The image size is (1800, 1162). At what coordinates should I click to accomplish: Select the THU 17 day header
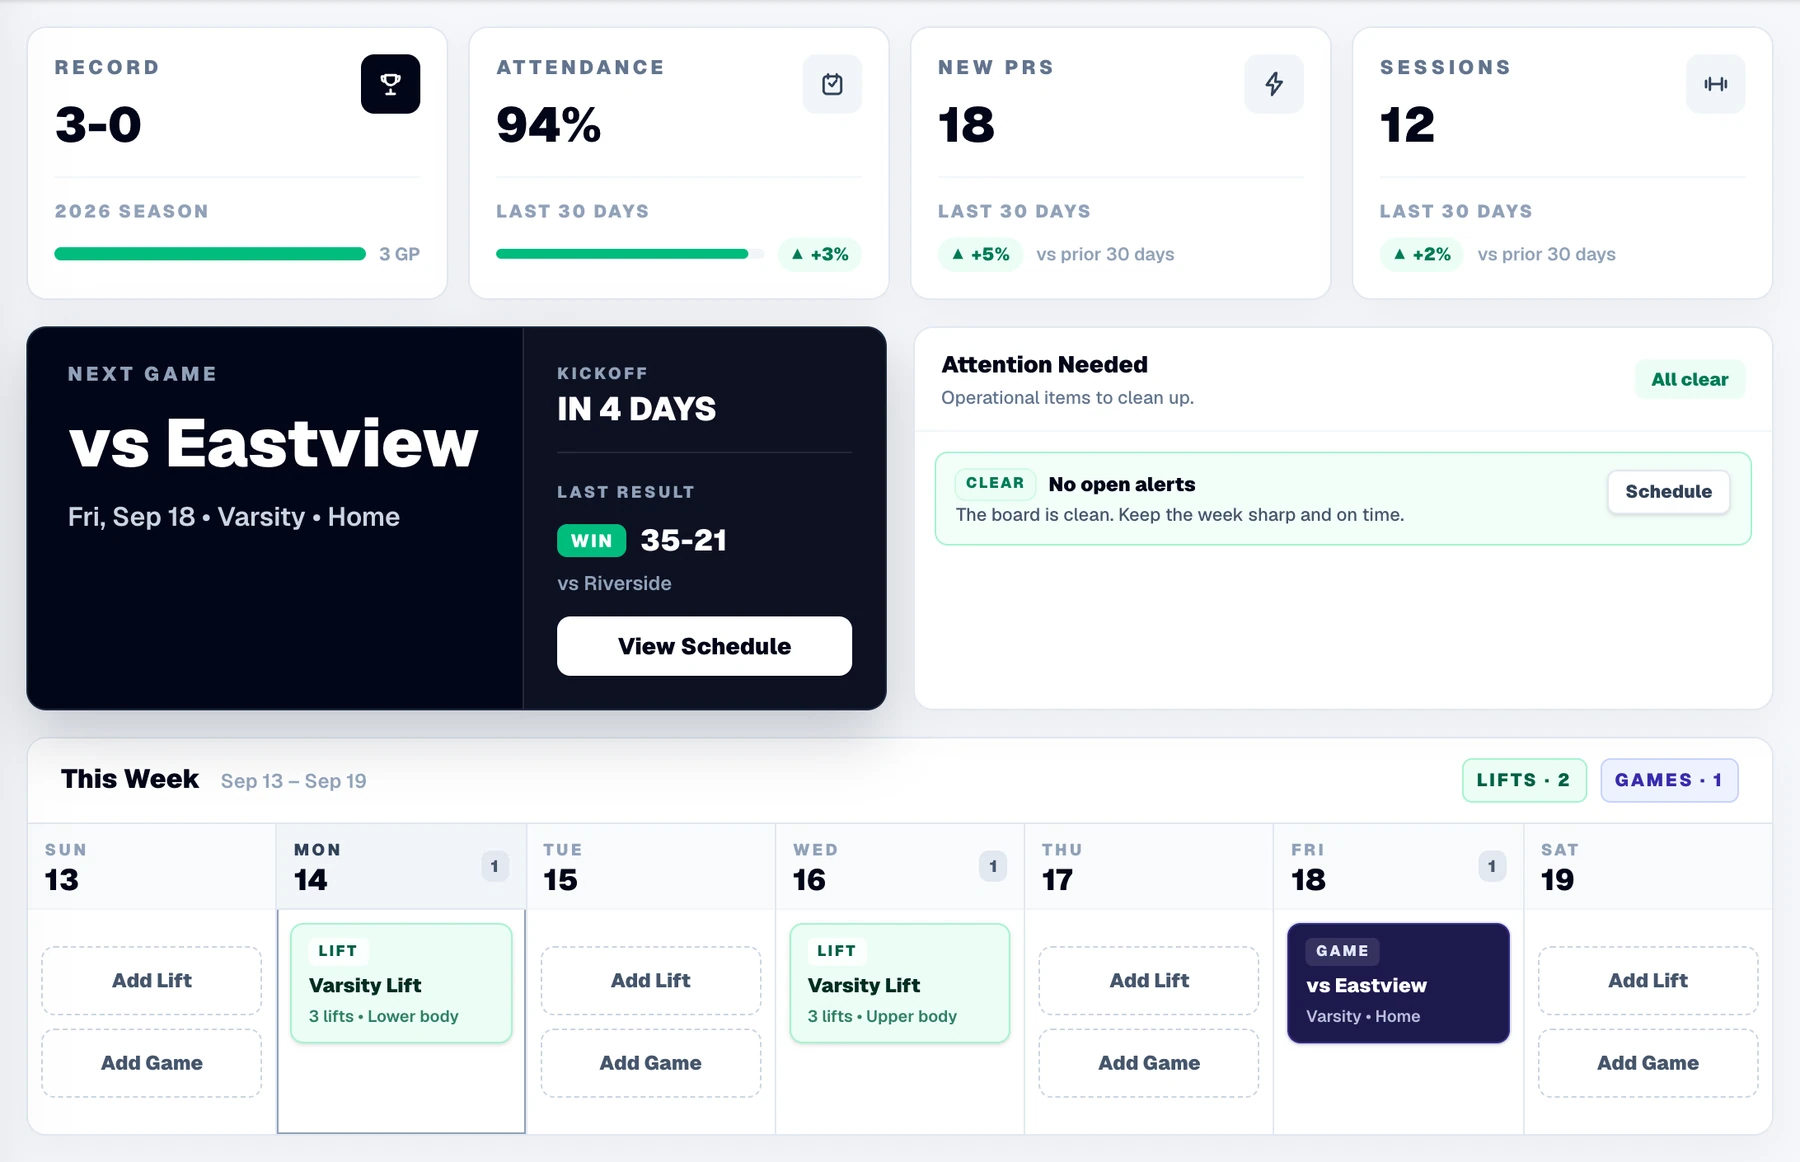[1149, 866]
